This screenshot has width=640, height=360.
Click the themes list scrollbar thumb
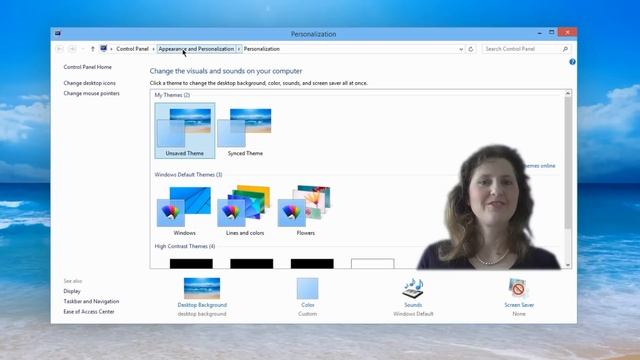[568, 163]
